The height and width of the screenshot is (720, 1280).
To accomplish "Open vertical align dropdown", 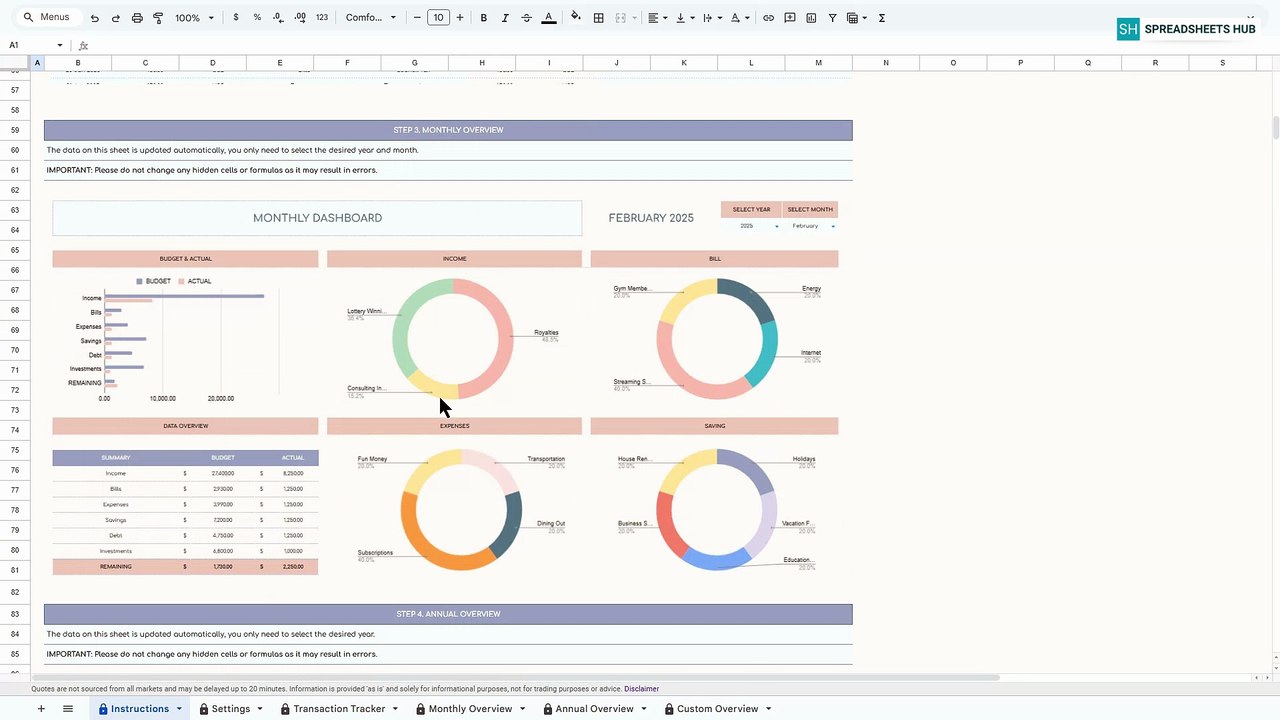I will click(x=684, y=18).
